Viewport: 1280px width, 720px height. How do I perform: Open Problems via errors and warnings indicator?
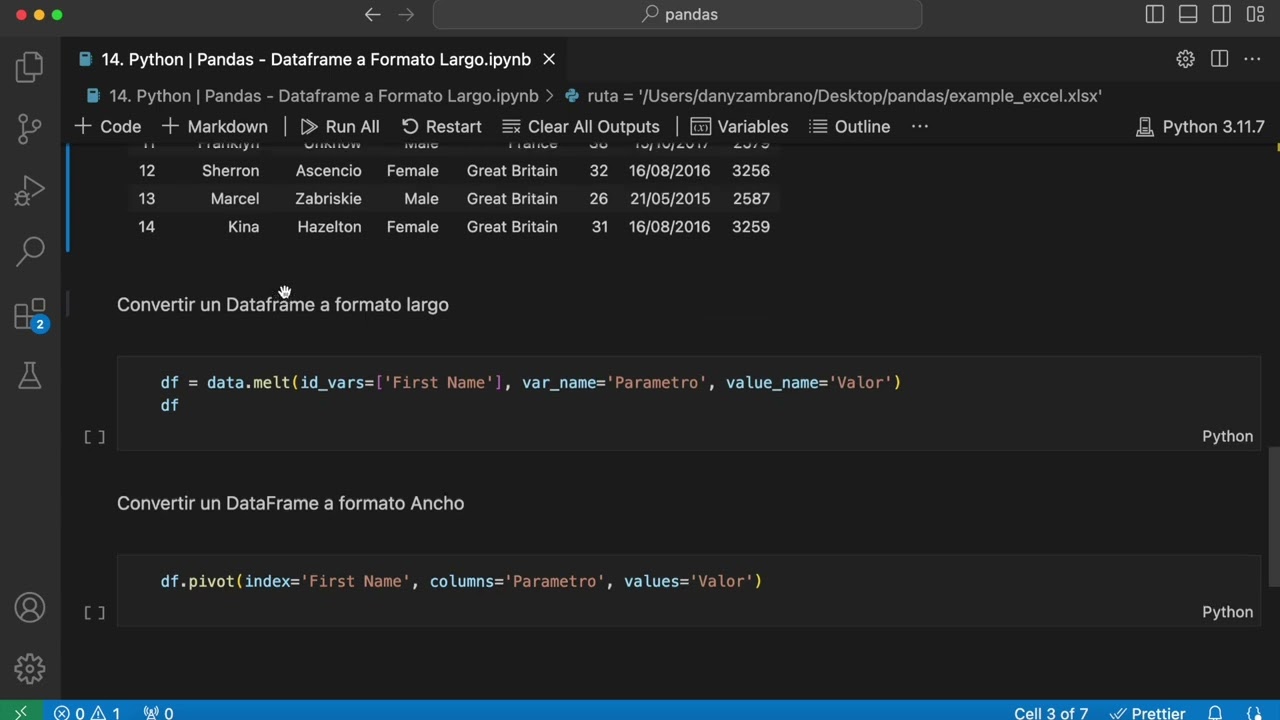(87, 712)
